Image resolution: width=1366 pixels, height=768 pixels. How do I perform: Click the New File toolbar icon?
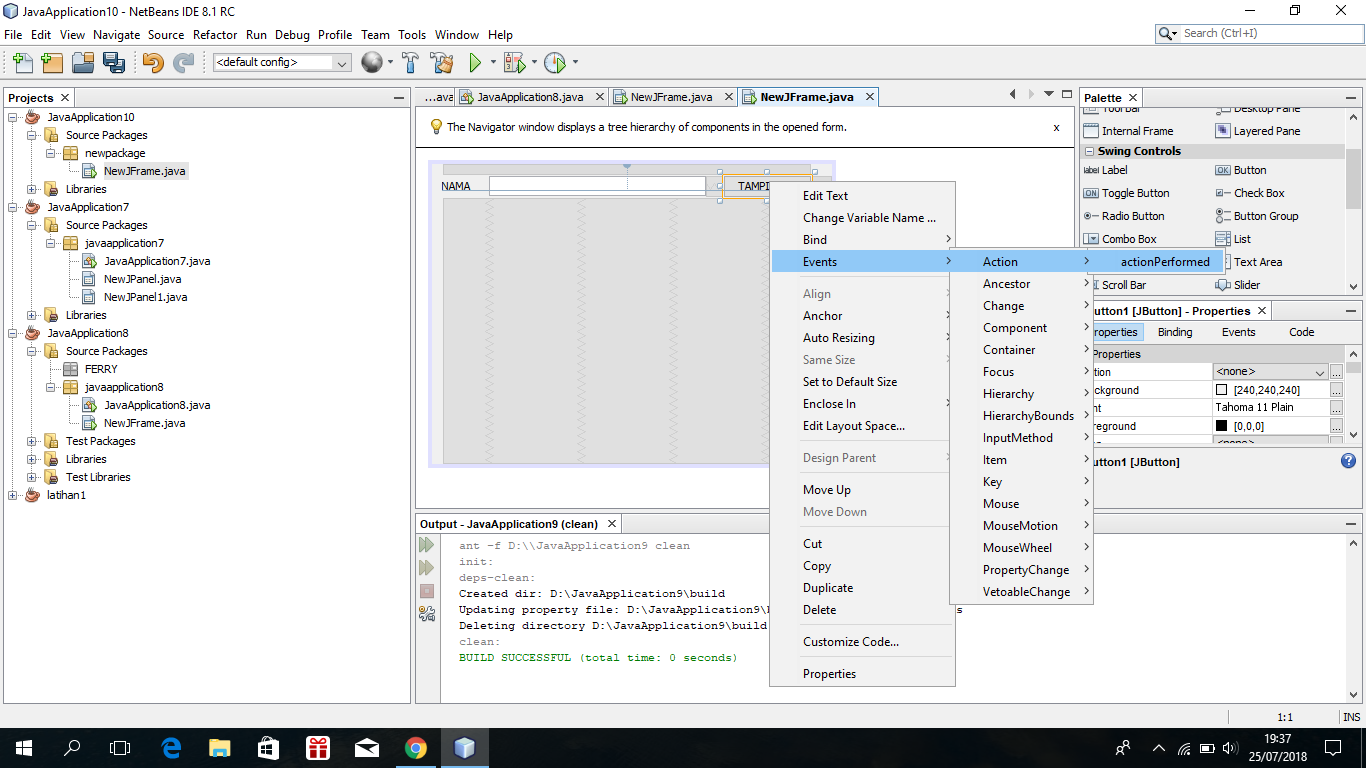pos(22,63)
